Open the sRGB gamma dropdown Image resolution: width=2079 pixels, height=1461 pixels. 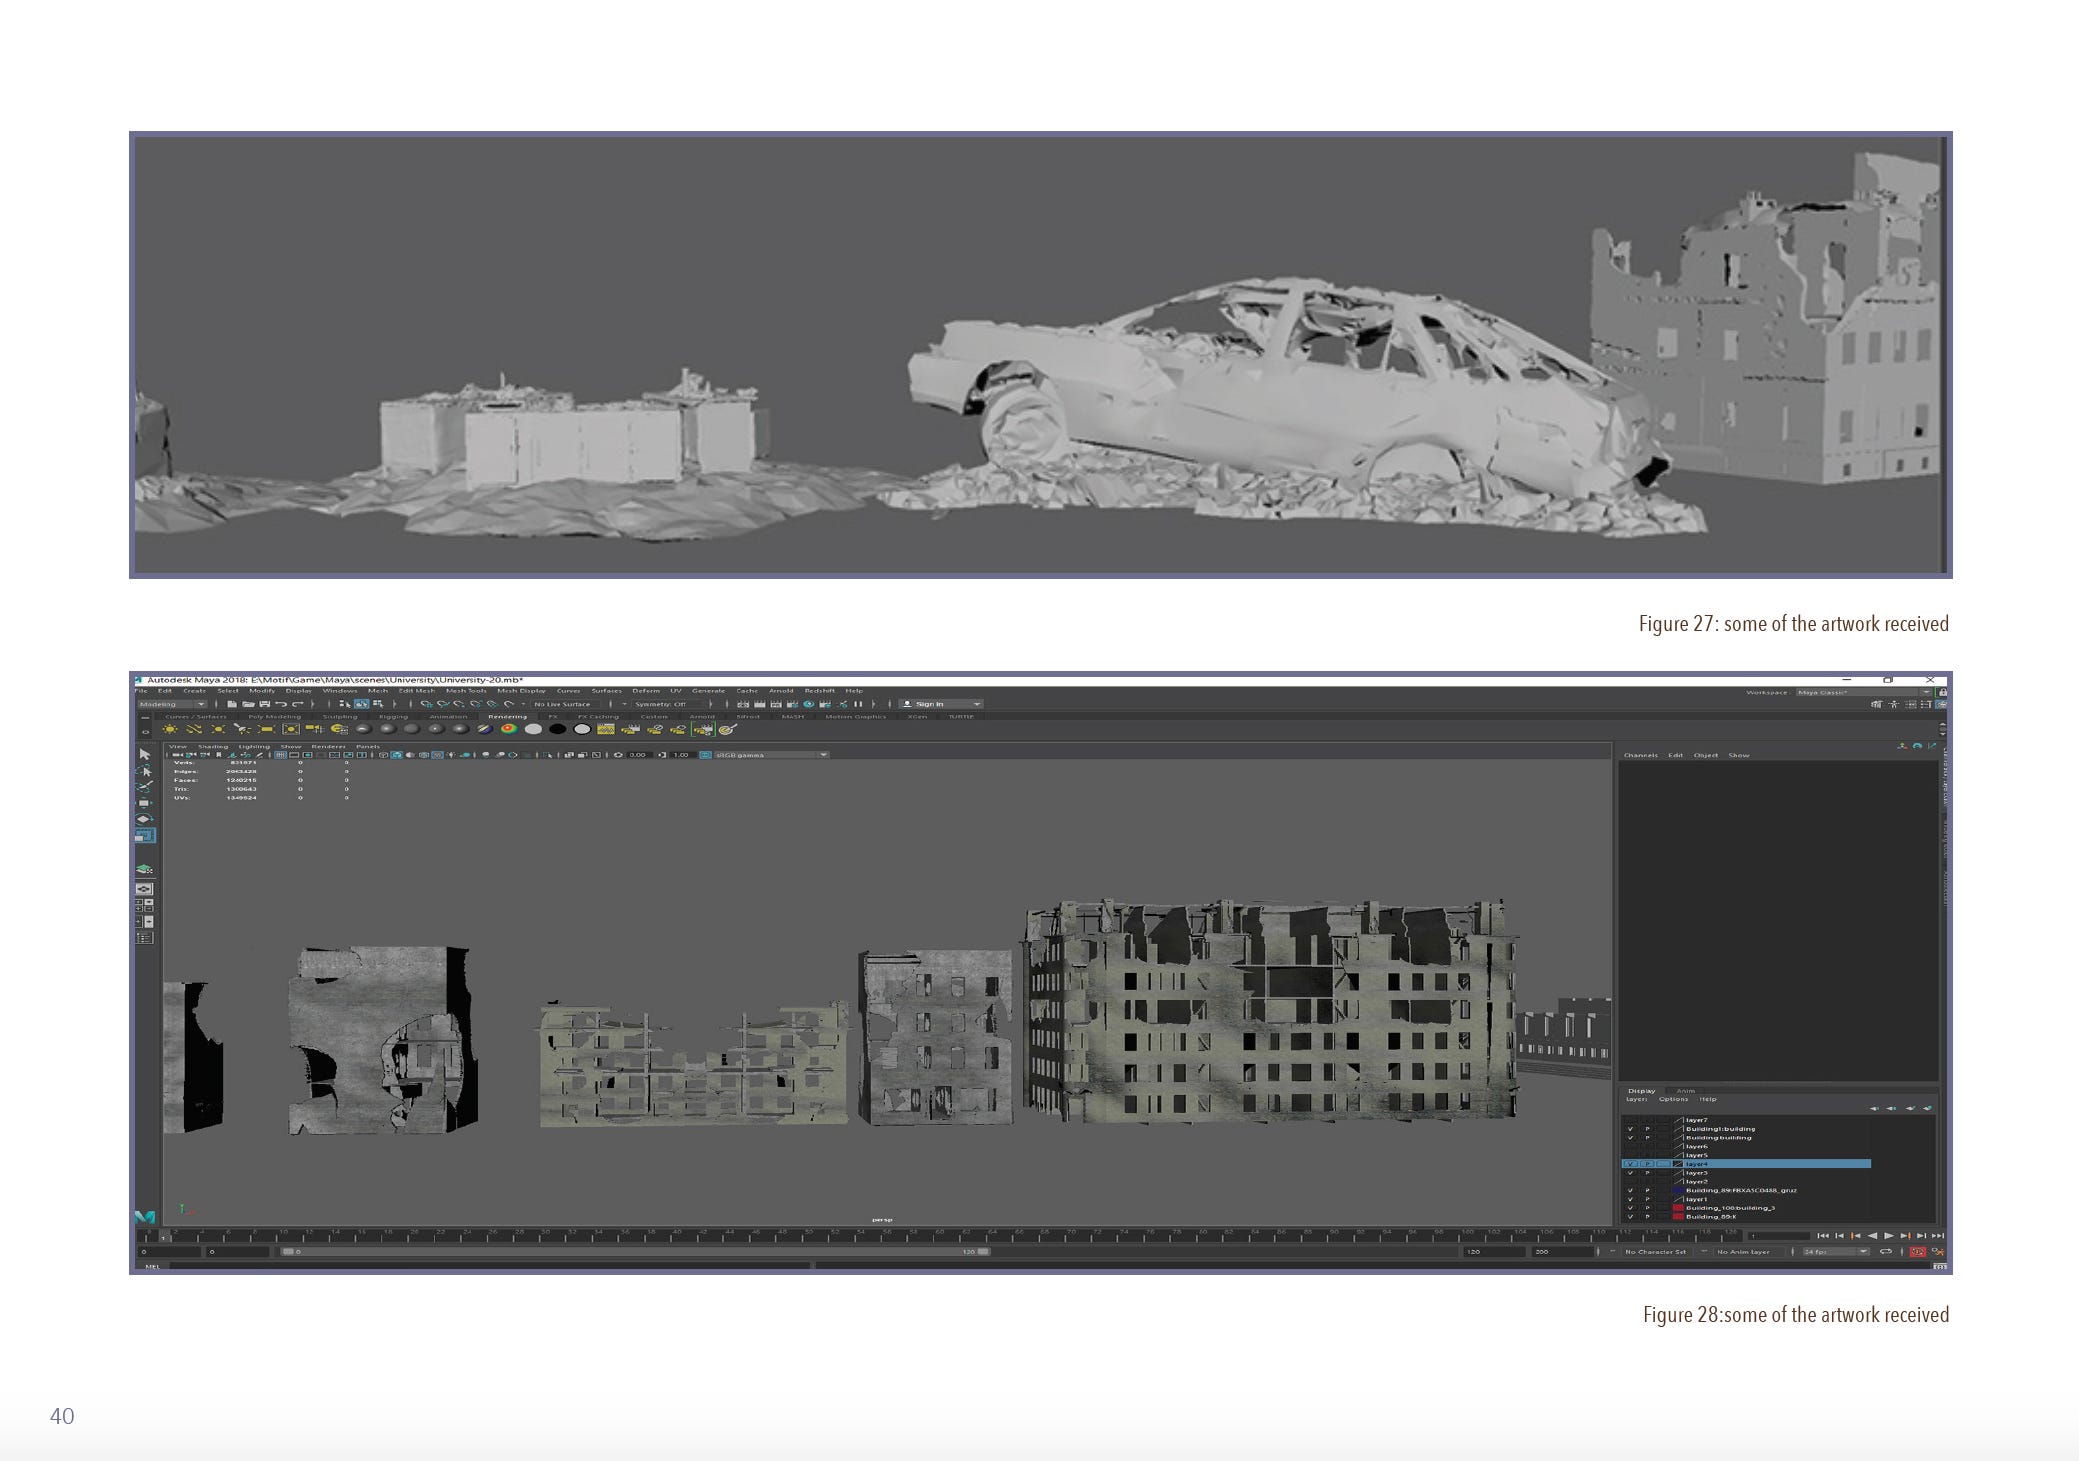pyautogui.click(x=823, y=755)
